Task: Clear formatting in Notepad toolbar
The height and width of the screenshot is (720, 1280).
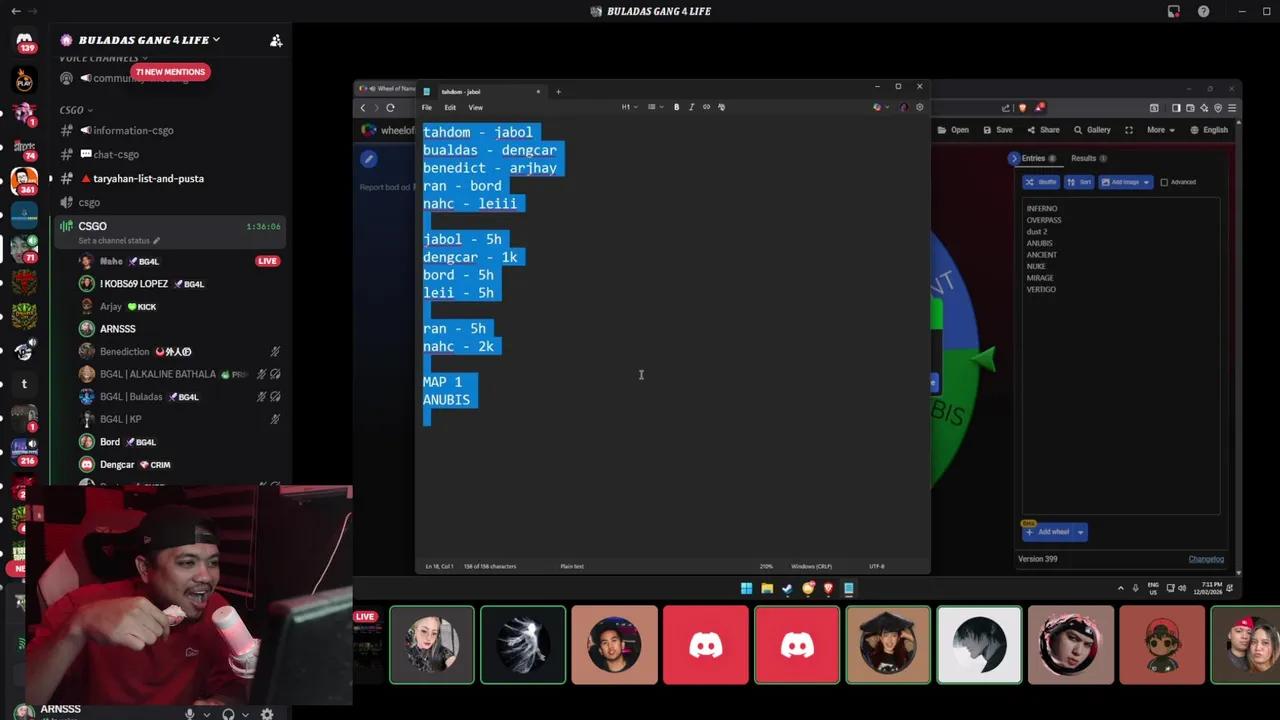Action: (721, 107)
